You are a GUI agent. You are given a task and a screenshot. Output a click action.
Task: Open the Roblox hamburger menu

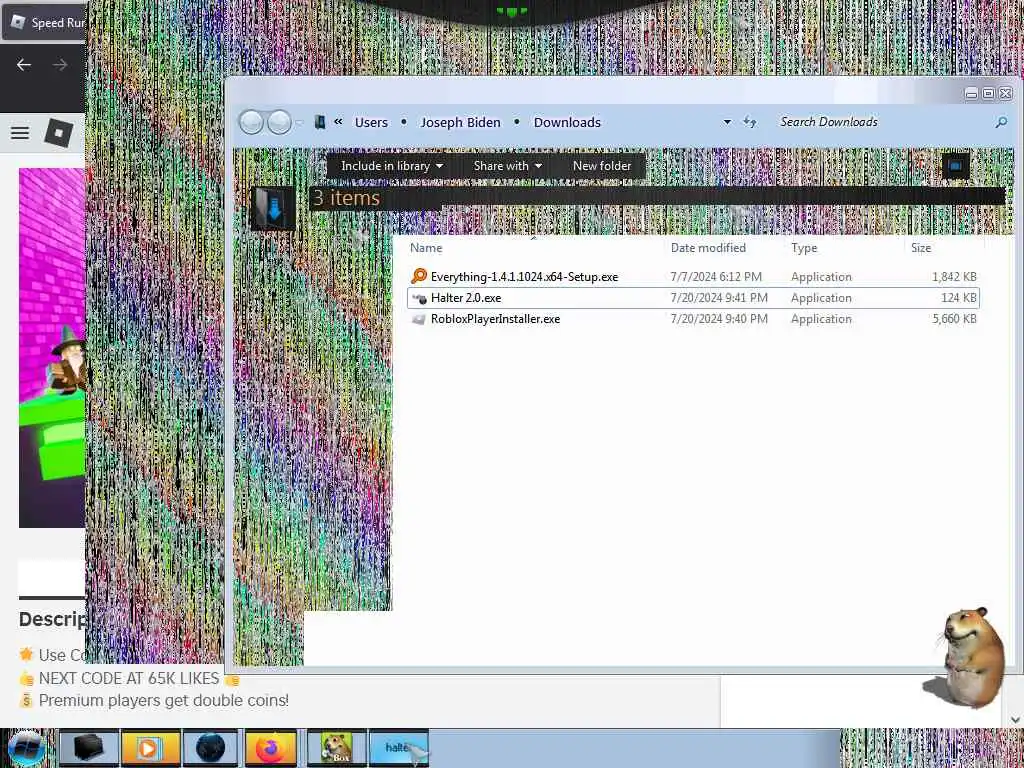coord(20,133)
